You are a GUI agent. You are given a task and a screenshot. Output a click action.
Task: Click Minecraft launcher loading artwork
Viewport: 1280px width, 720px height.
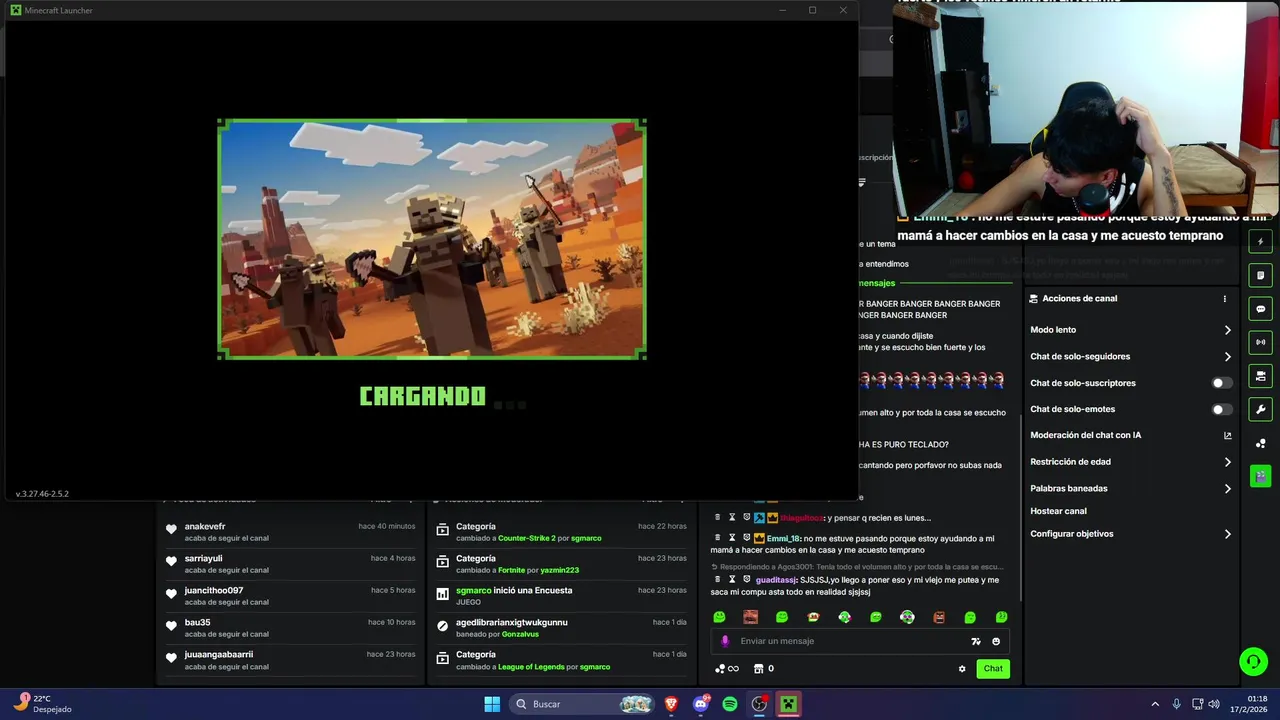(432, 239)
